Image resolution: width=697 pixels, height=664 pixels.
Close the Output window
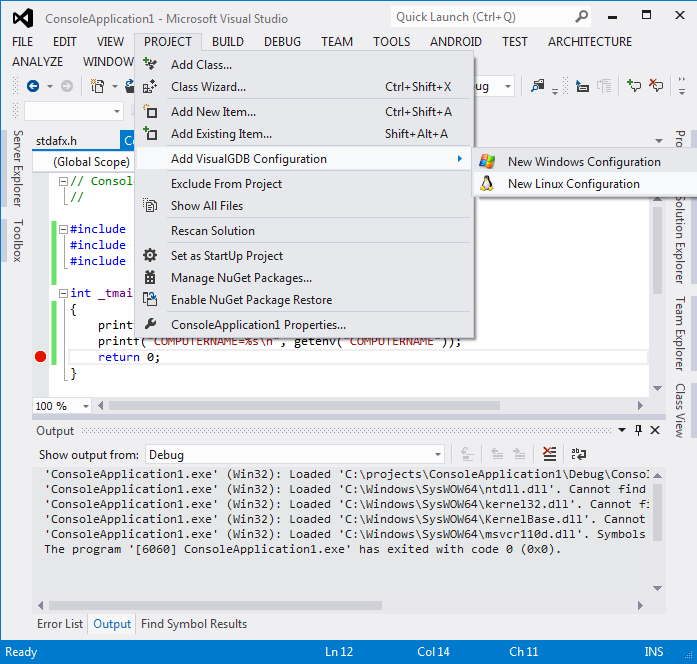pyautogui.click(x=655, y=430)
